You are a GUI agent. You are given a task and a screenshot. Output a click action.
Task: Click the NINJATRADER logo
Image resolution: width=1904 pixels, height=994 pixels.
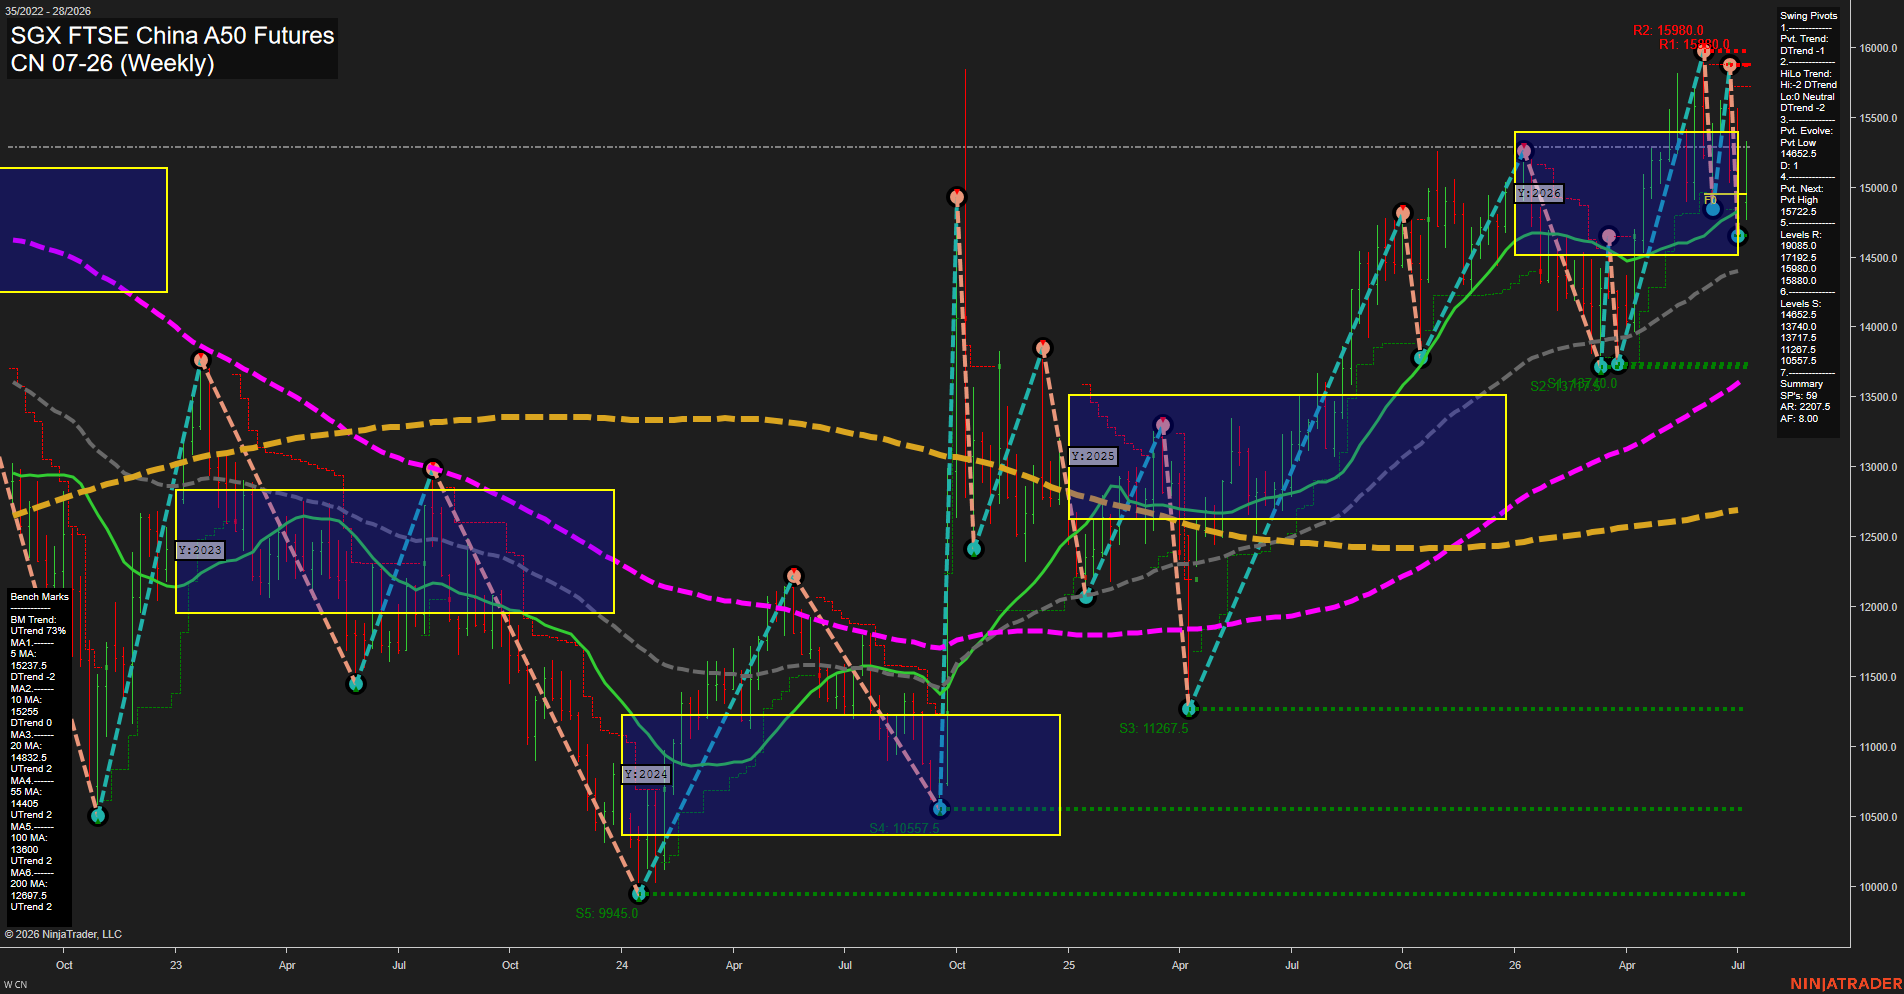1846,984
